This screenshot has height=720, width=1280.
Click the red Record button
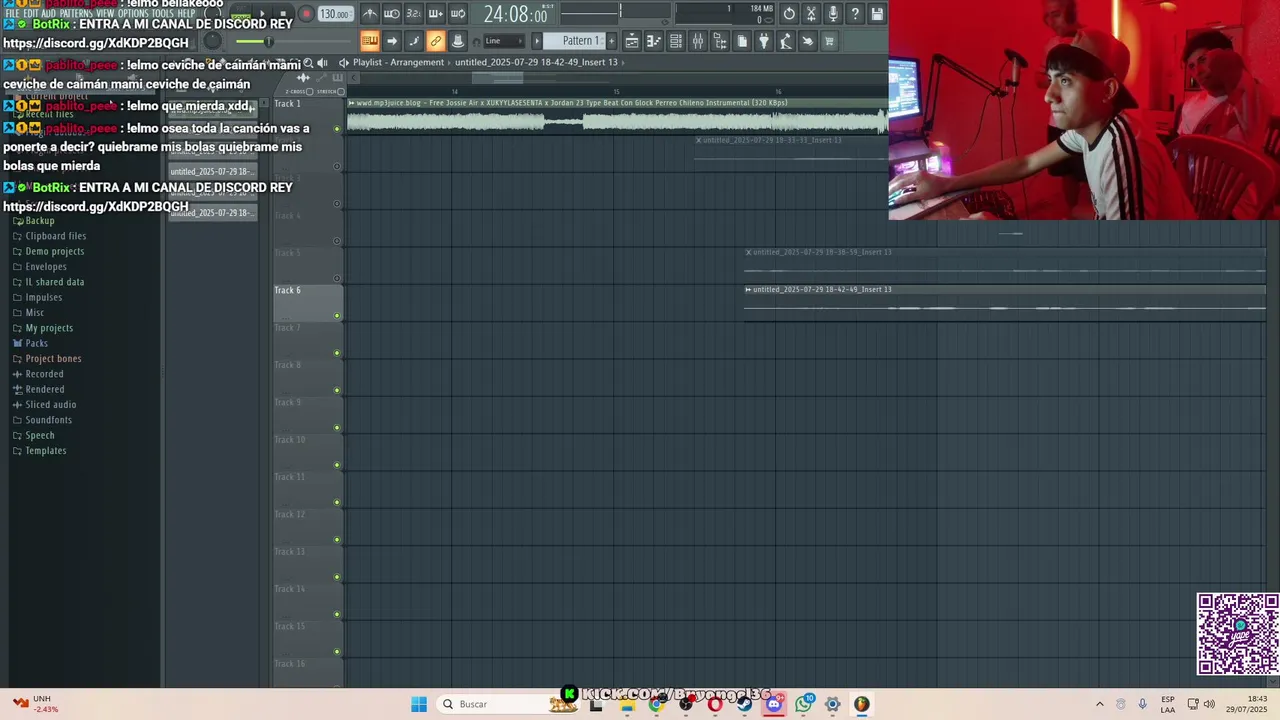(306, 14)
